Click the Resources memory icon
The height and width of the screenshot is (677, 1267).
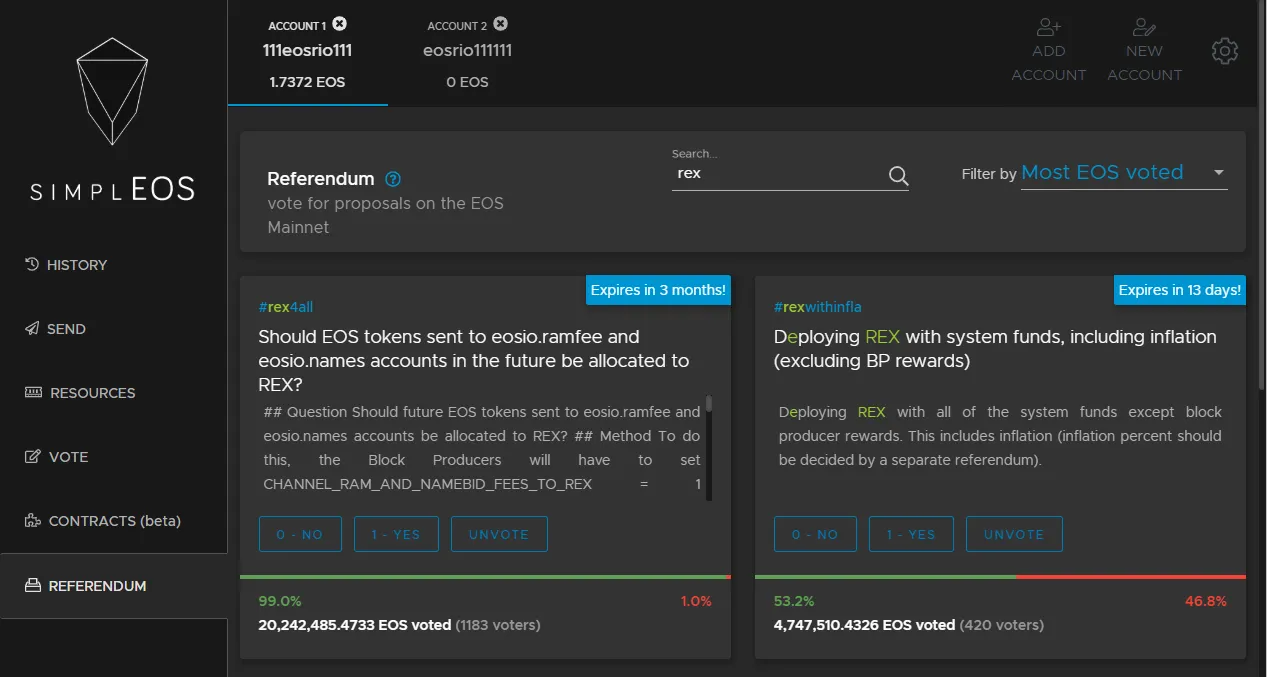(34, 392)
